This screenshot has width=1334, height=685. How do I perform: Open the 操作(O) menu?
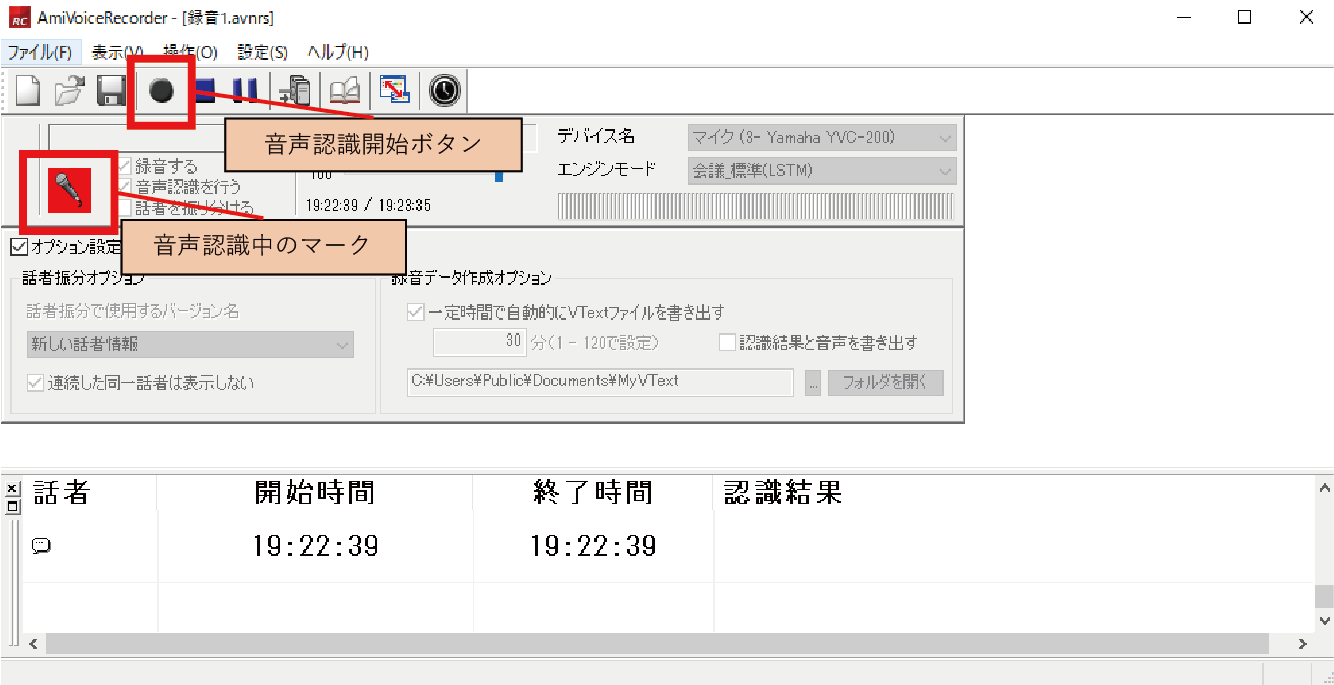click(x=190, y=52)
